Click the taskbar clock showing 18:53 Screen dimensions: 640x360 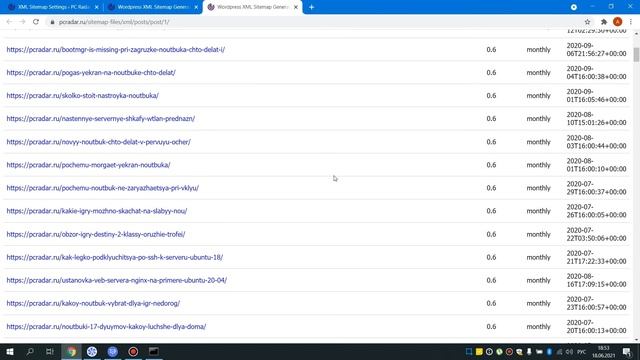tap(603, 351)
